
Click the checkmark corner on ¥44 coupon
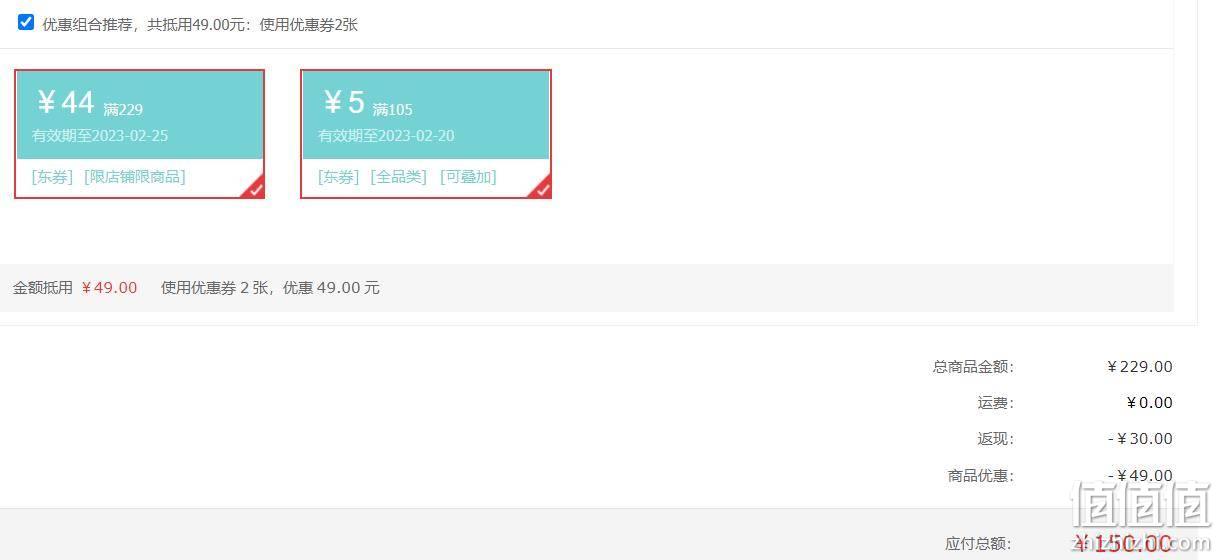pyautogui.click(x=255, y=188)
